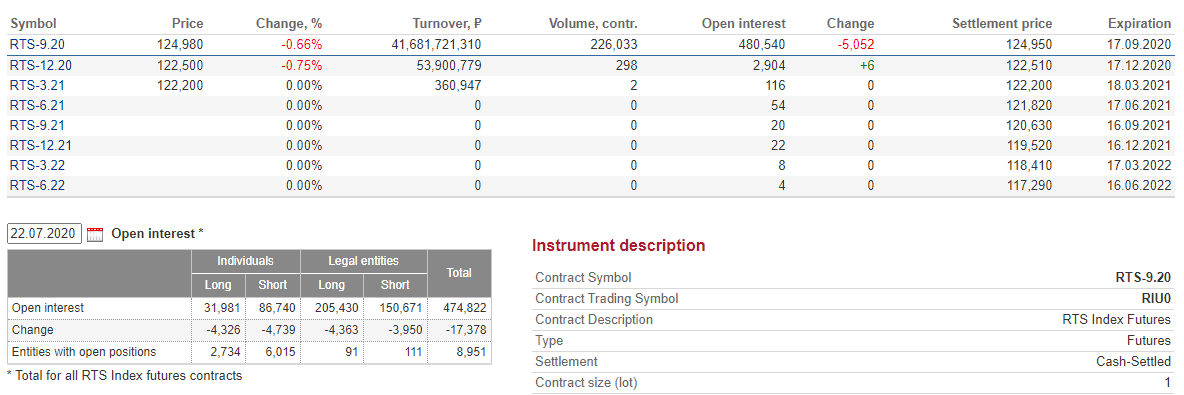
Task: Select Legal entities short value 150,671
Action: [400, 308]
